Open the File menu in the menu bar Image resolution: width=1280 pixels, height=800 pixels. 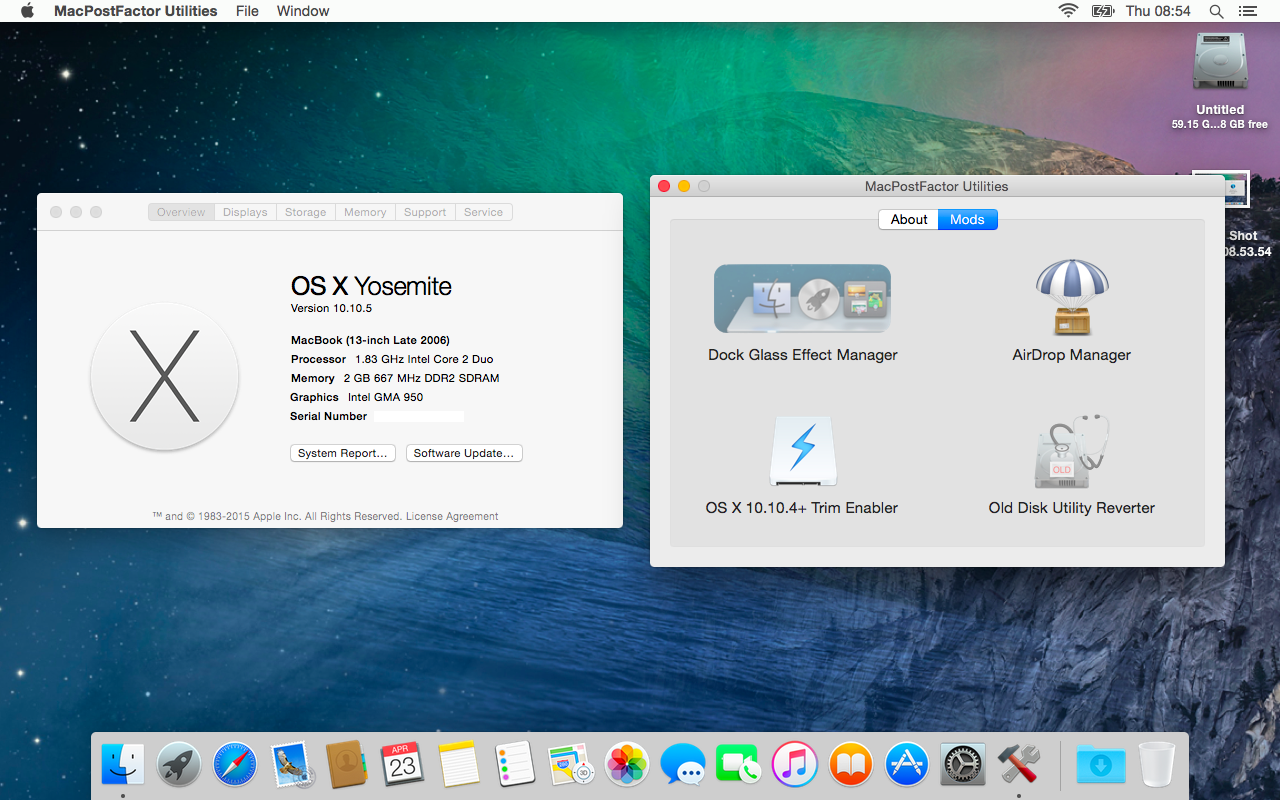(247, 11)
